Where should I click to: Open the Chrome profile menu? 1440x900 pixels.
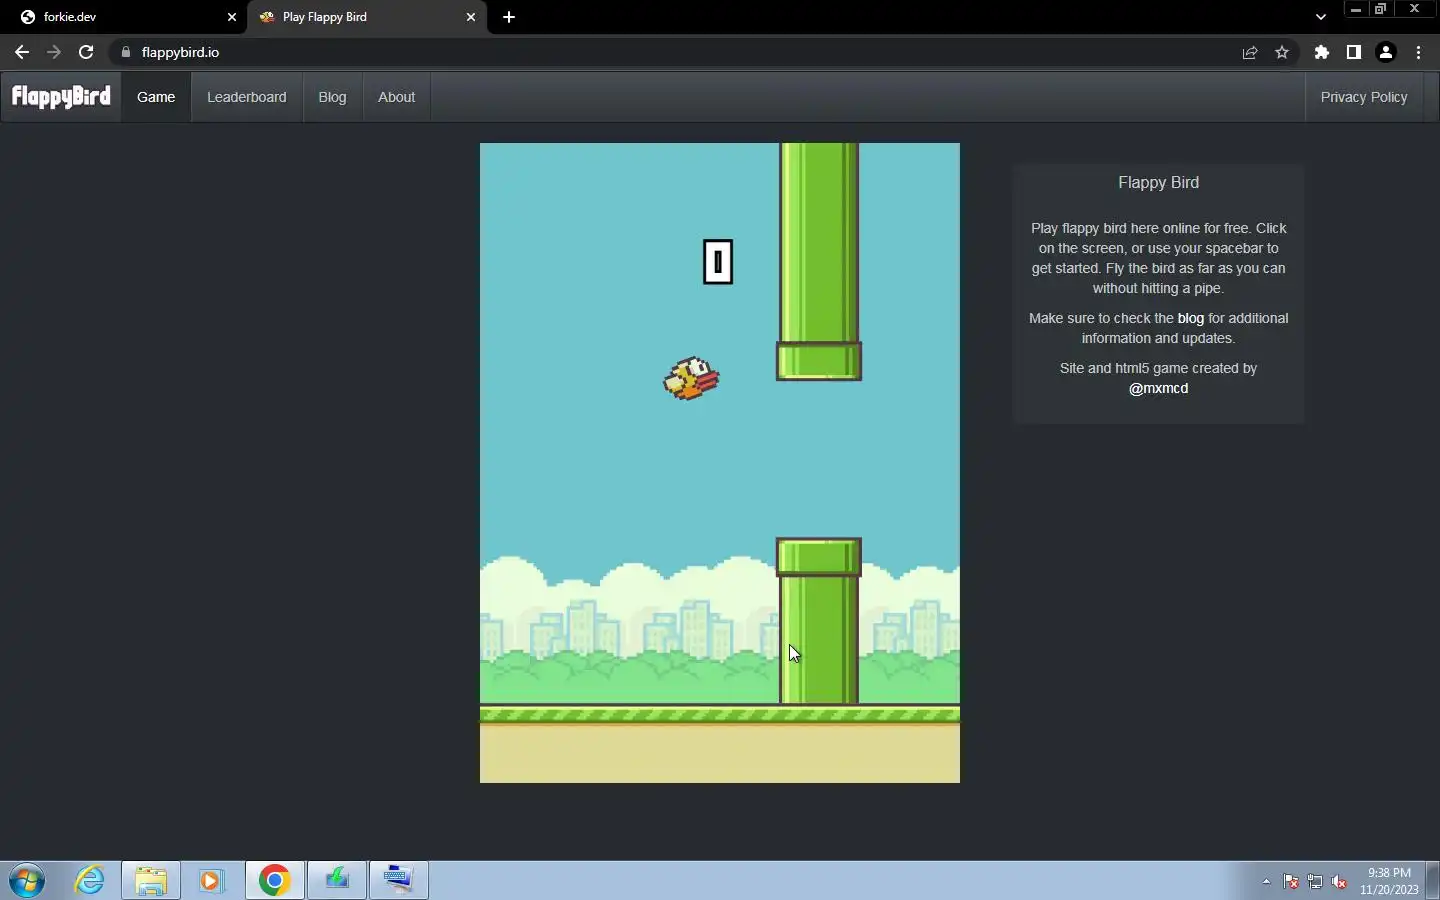[x=1386, y=52]
